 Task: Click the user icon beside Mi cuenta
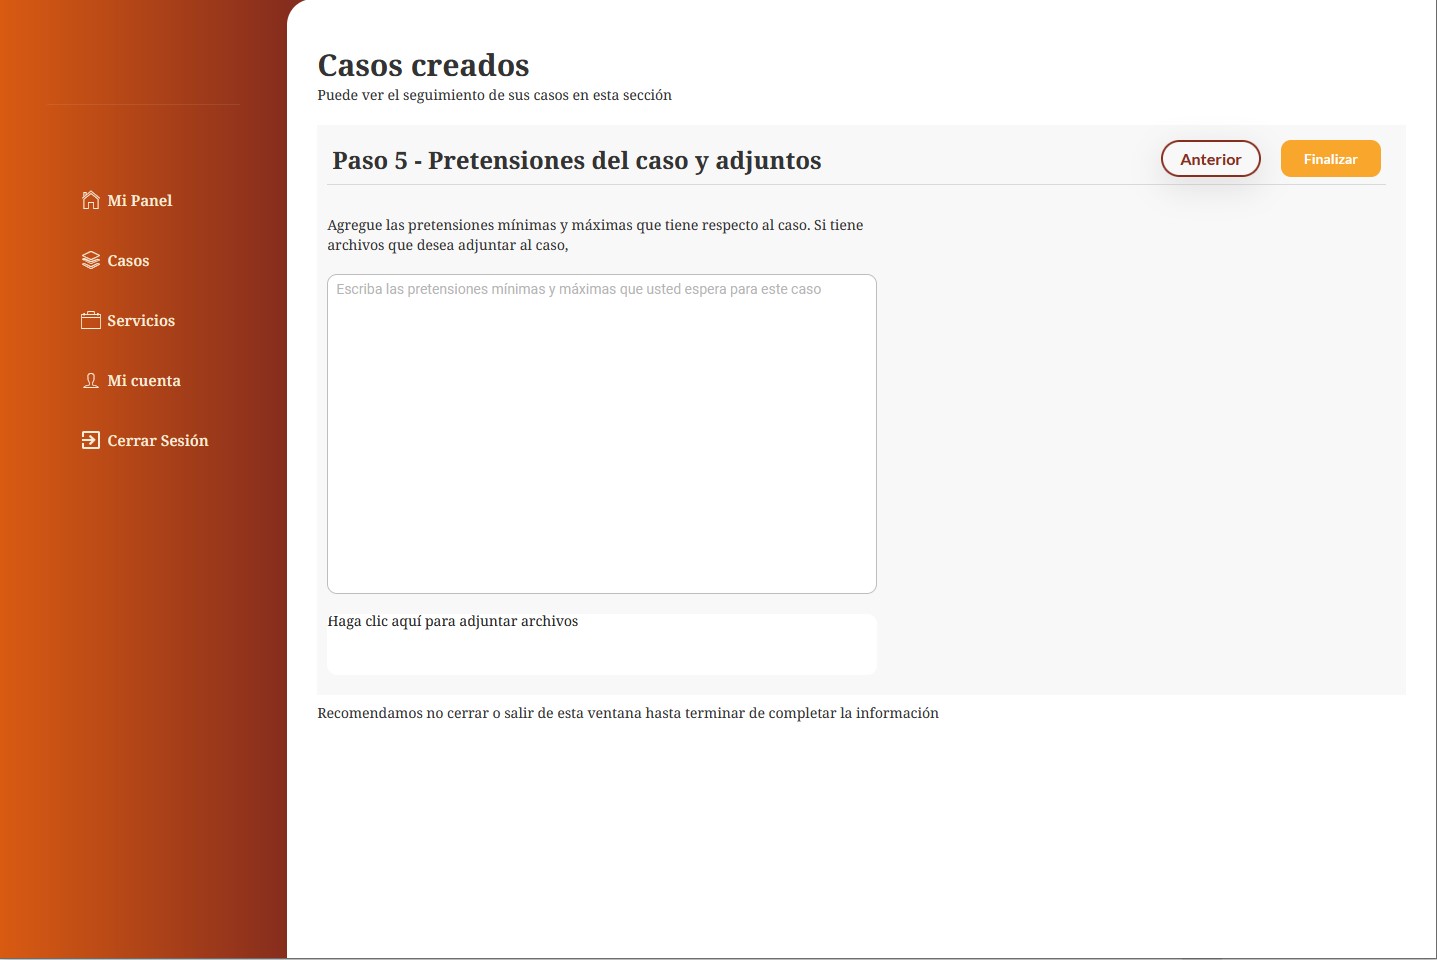point(90,380)
